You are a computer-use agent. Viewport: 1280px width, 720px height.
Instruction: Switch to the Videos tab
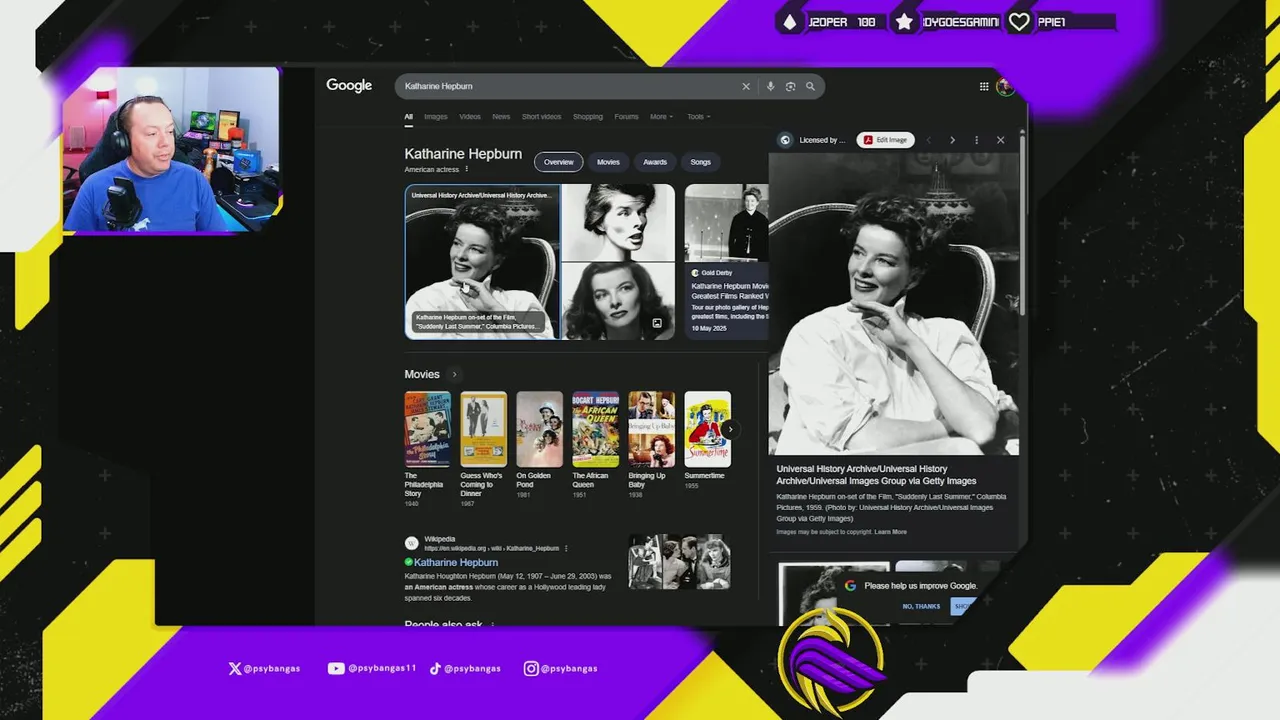click(470, 117)
